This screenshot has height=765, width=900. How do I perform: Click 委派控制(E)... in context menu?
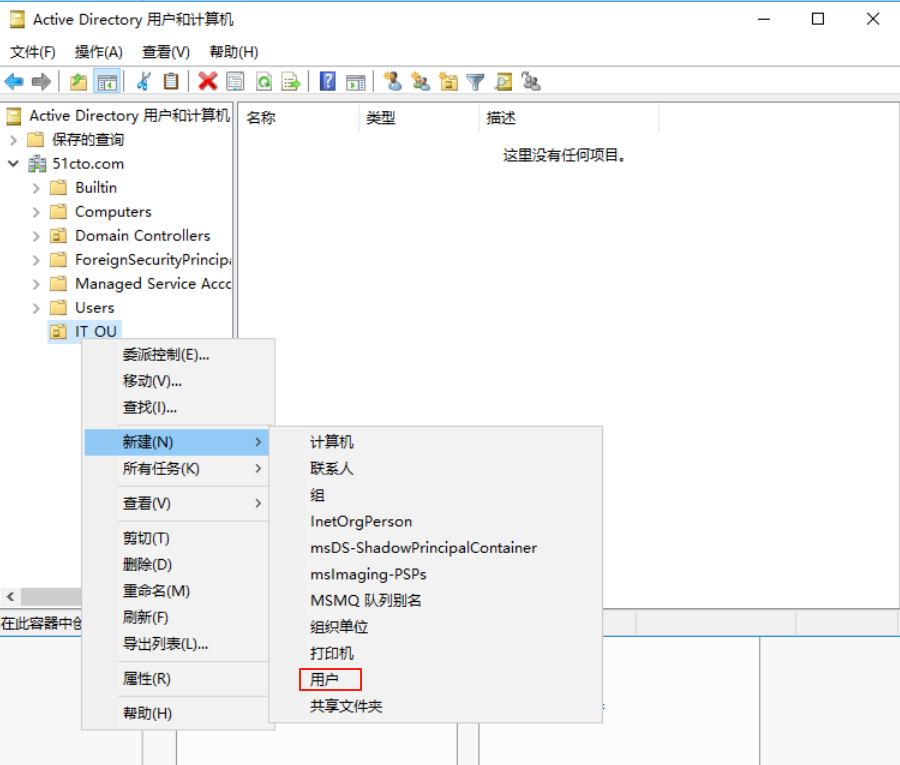[x=166, y=355]
